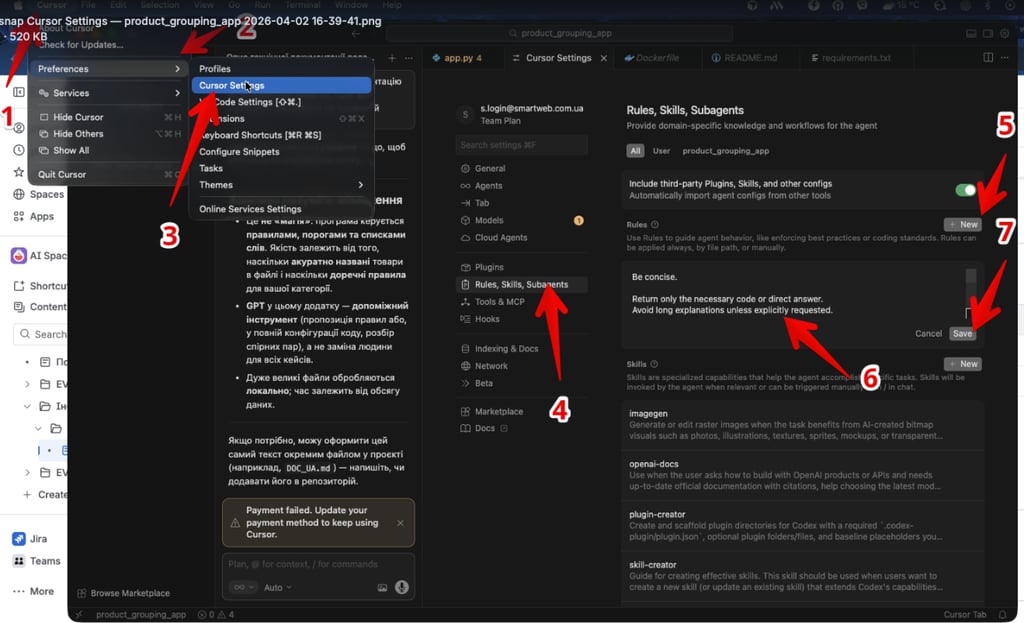
Task: Click the microphone voice input icon
Action: pyautogui.click(x=402, y=587)
